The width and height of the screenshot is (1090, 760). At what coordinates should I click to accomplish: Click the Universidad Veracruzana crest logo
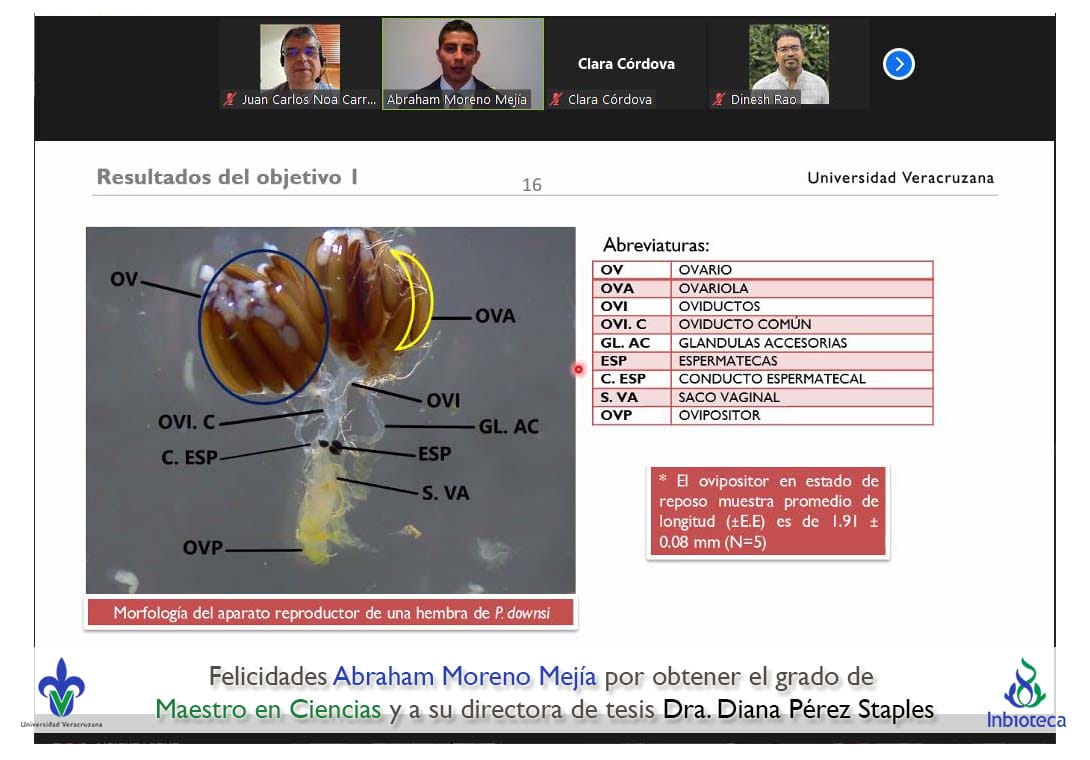(x=61, y=689)
